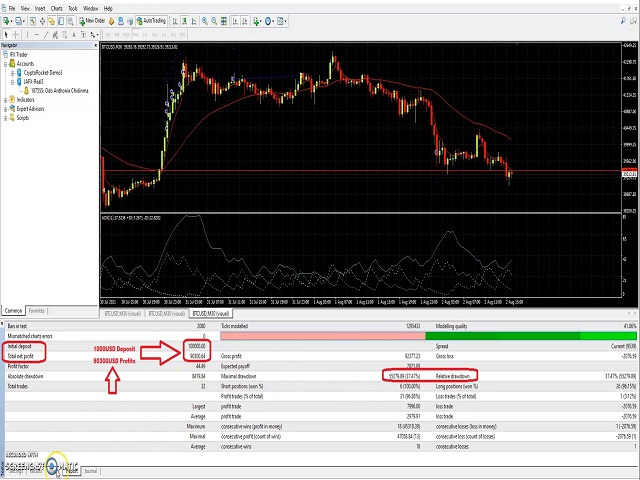Switch to Favorites tab in Navigator

click(36, 311)
